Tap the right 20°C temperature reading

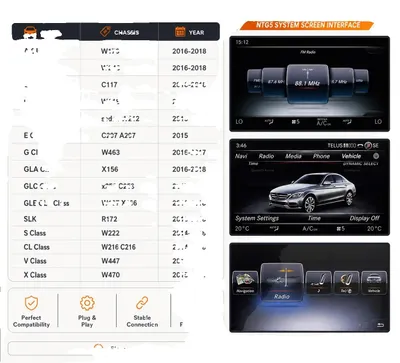click(374, 229)
